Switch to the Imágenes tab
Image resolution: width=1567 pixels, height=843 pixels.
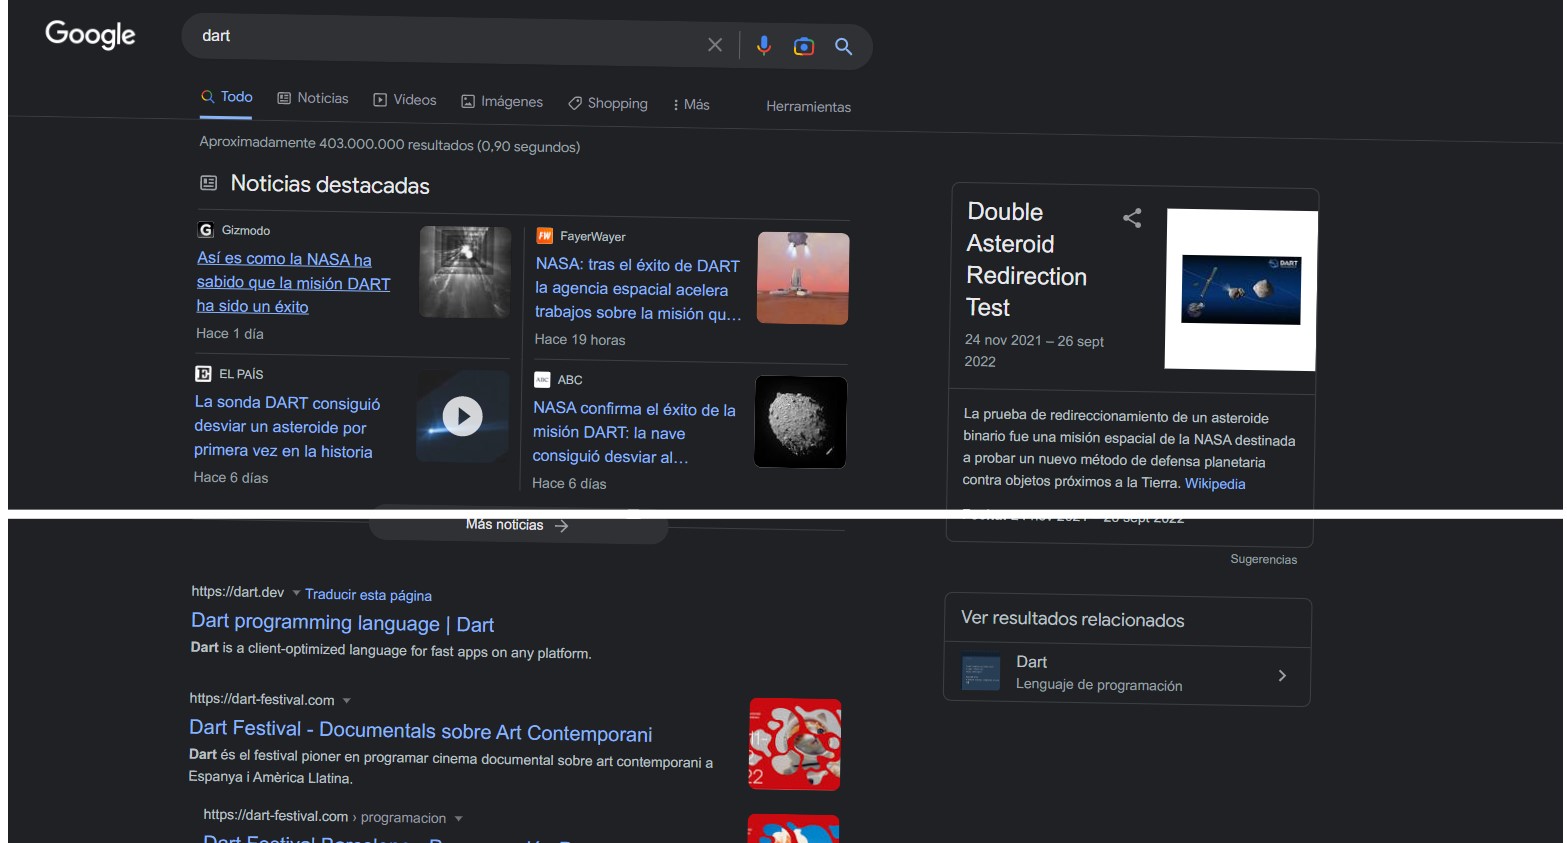pyautogui.click(x=501, y=101)
